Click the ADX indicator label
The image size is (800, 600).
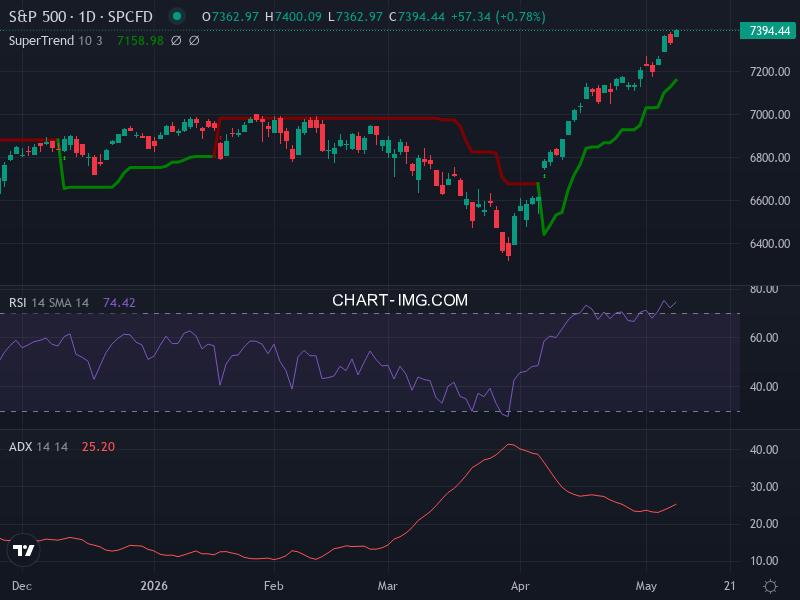point(20,447)
